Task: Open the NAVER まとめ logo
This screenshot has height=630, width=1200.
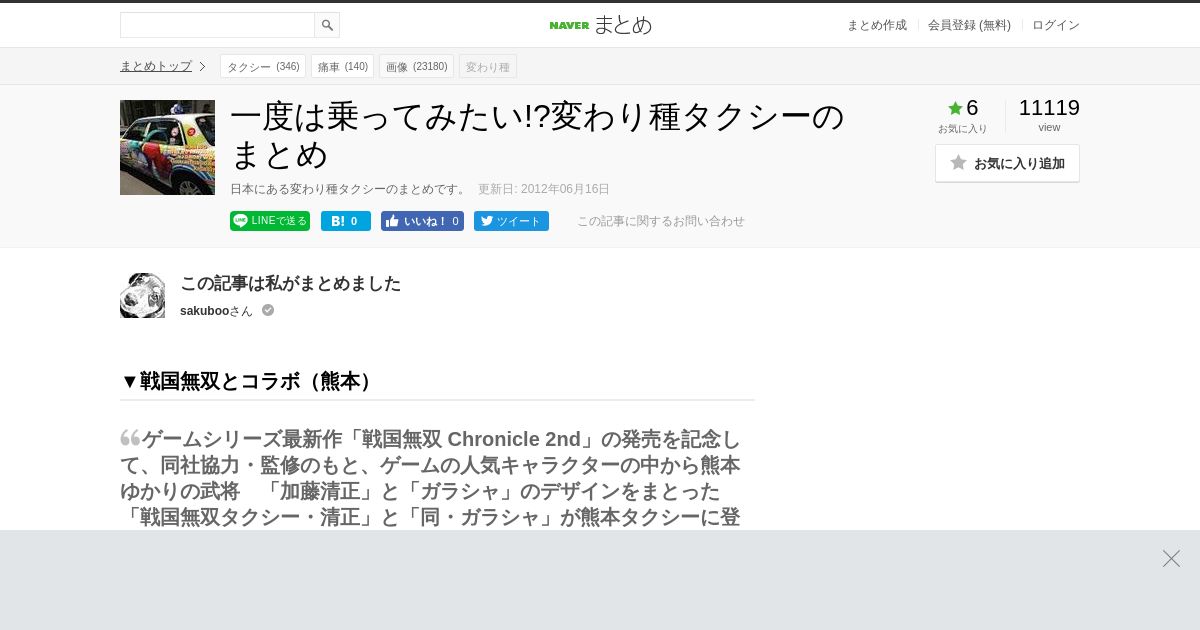Action: (x=600, y=25)
